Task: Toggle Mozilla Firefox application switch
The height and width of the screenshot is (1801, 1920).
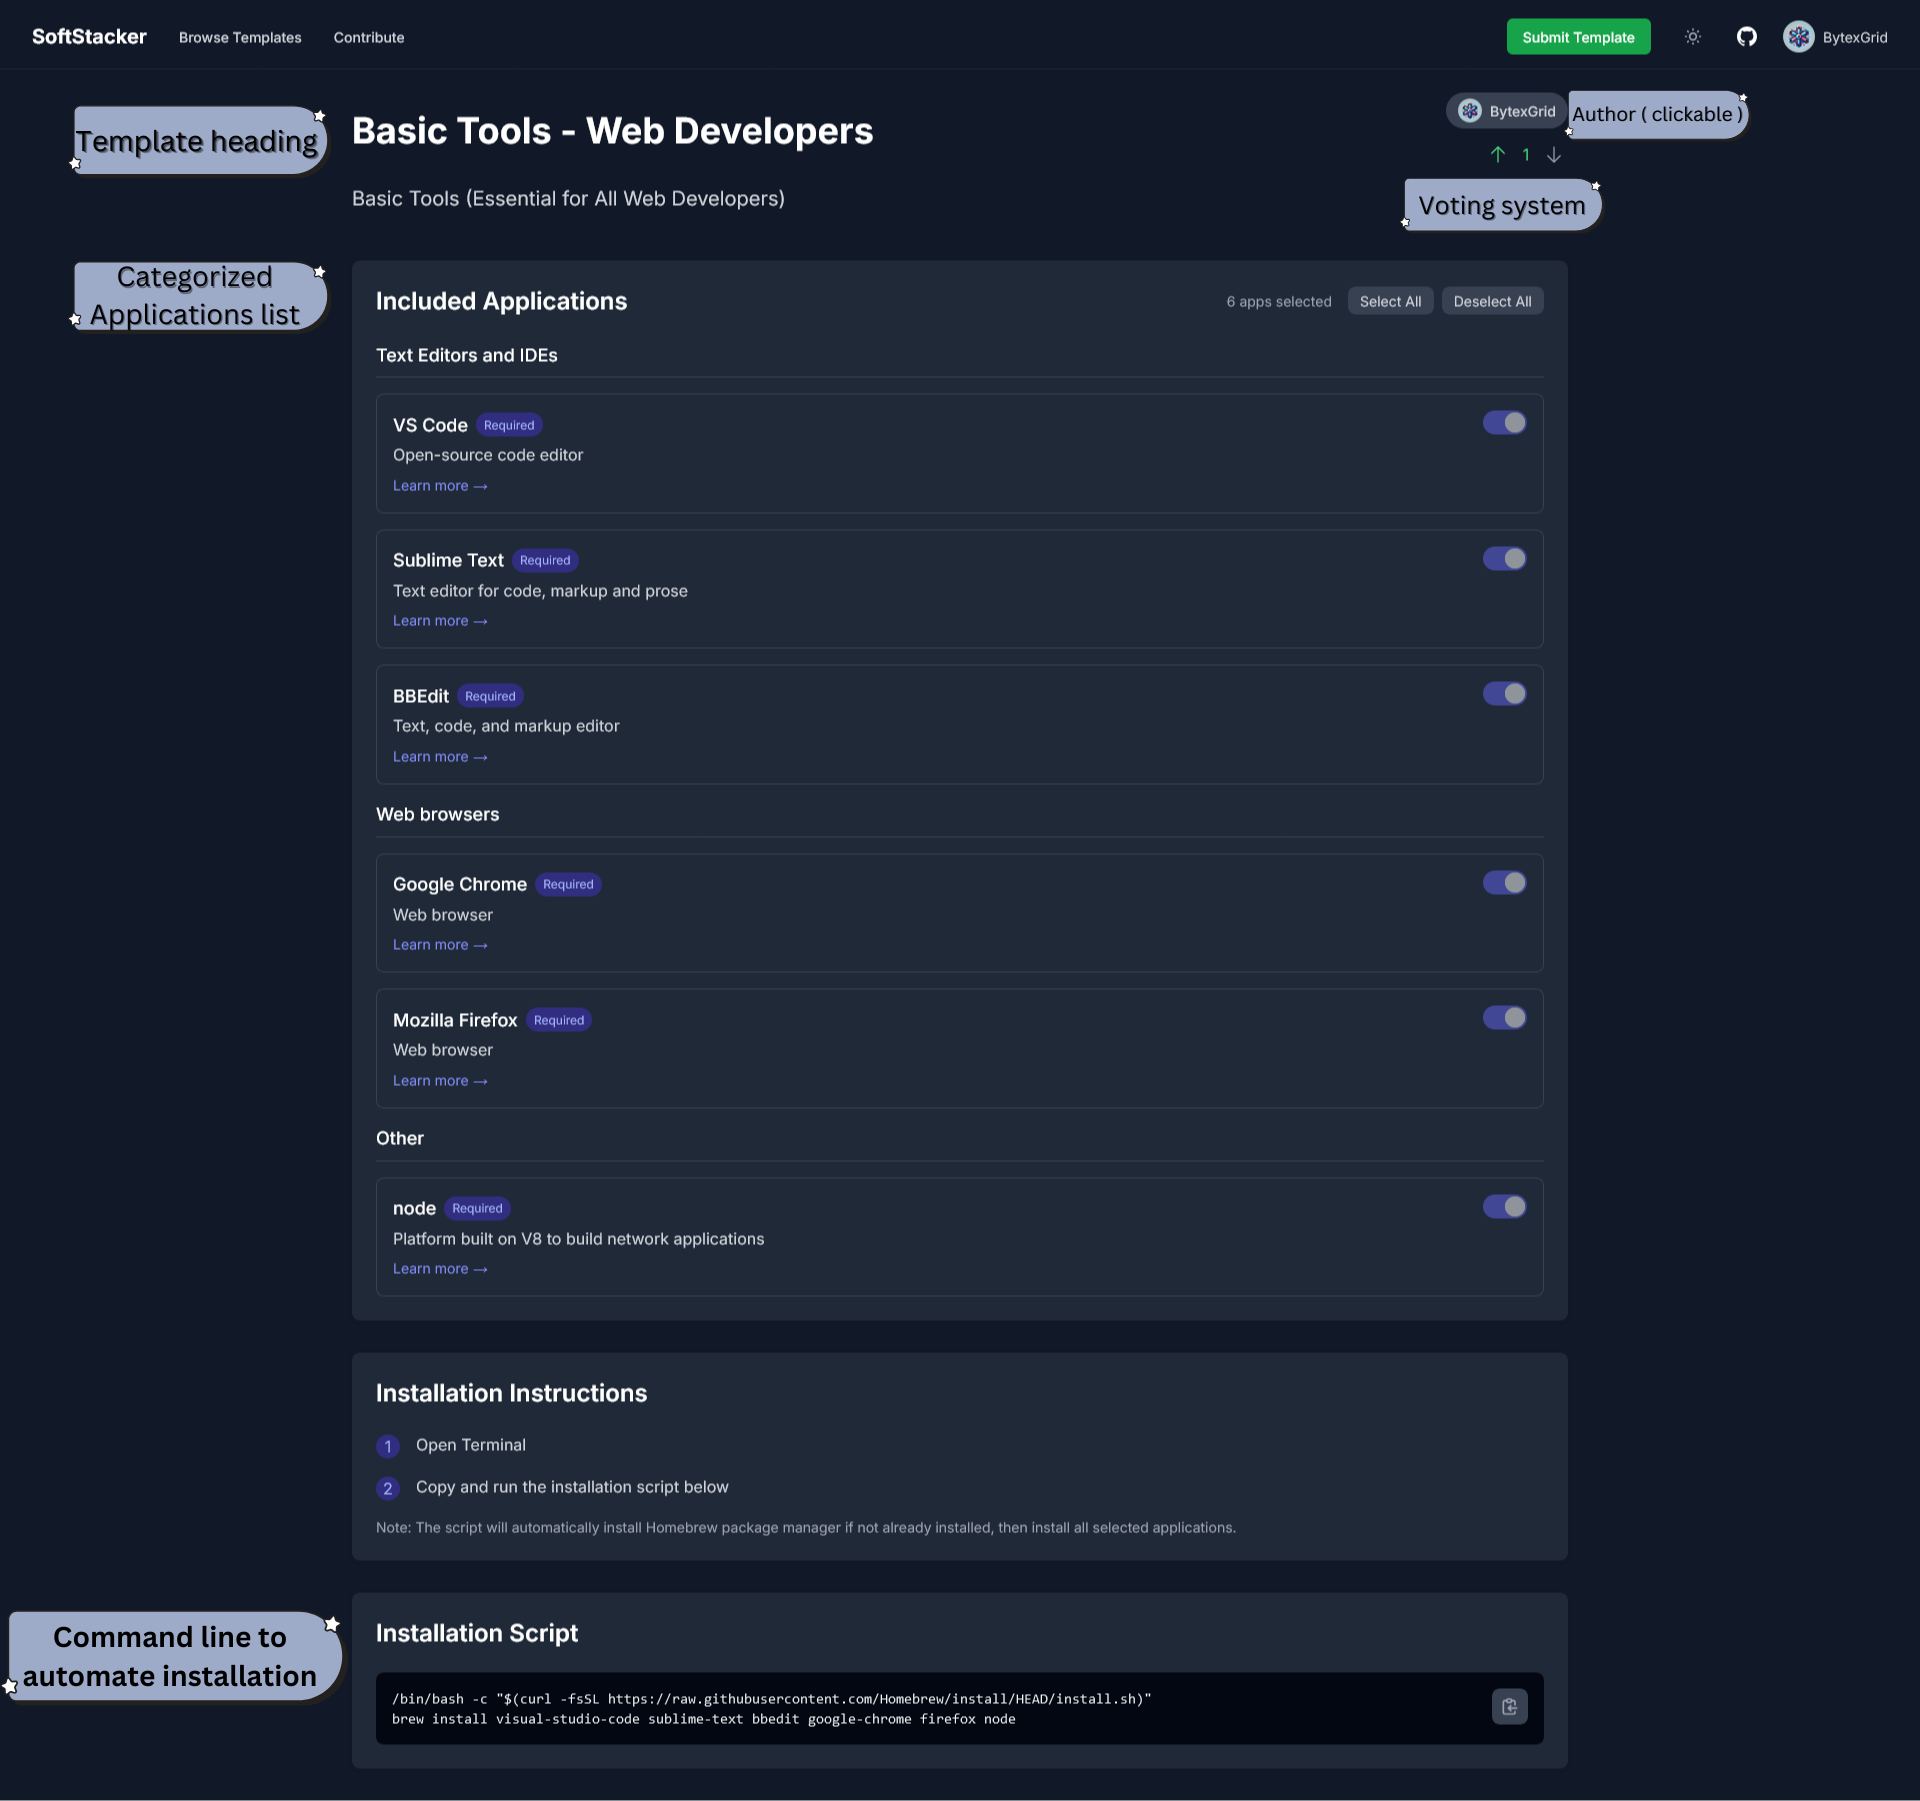Action: coord(1504,1018)
